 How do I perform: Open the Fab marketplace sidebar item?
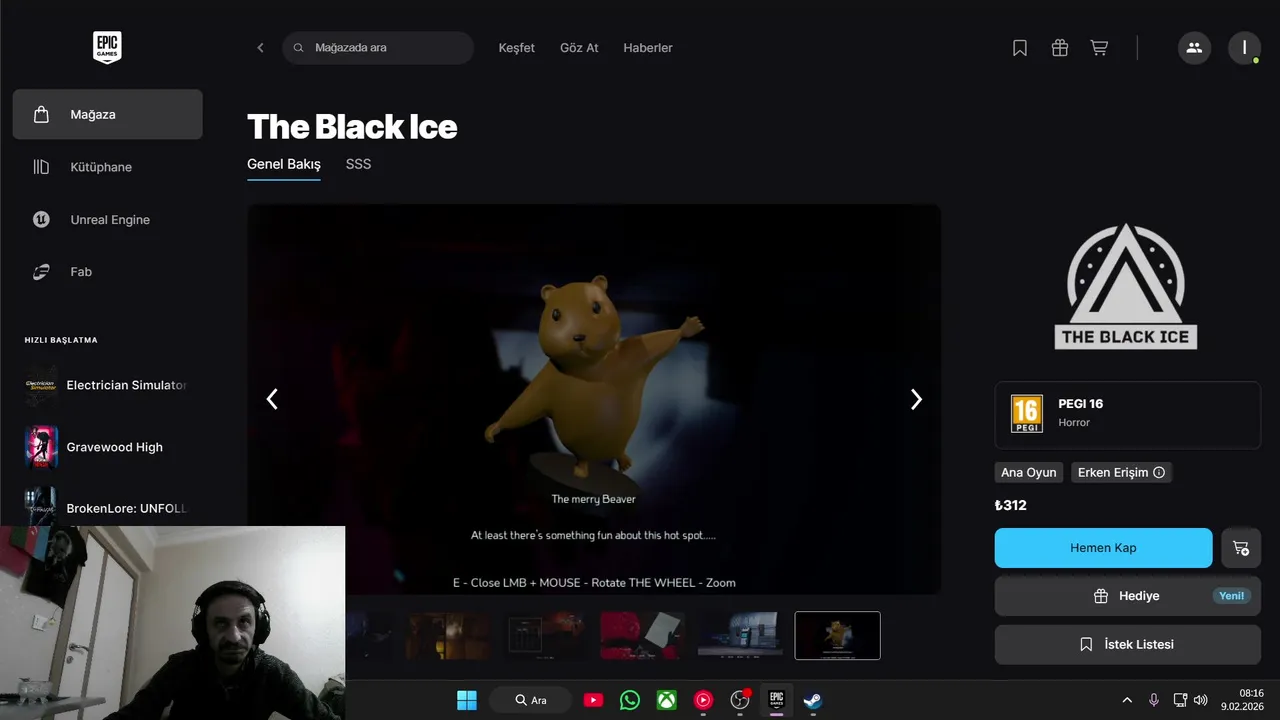[107, 272]
